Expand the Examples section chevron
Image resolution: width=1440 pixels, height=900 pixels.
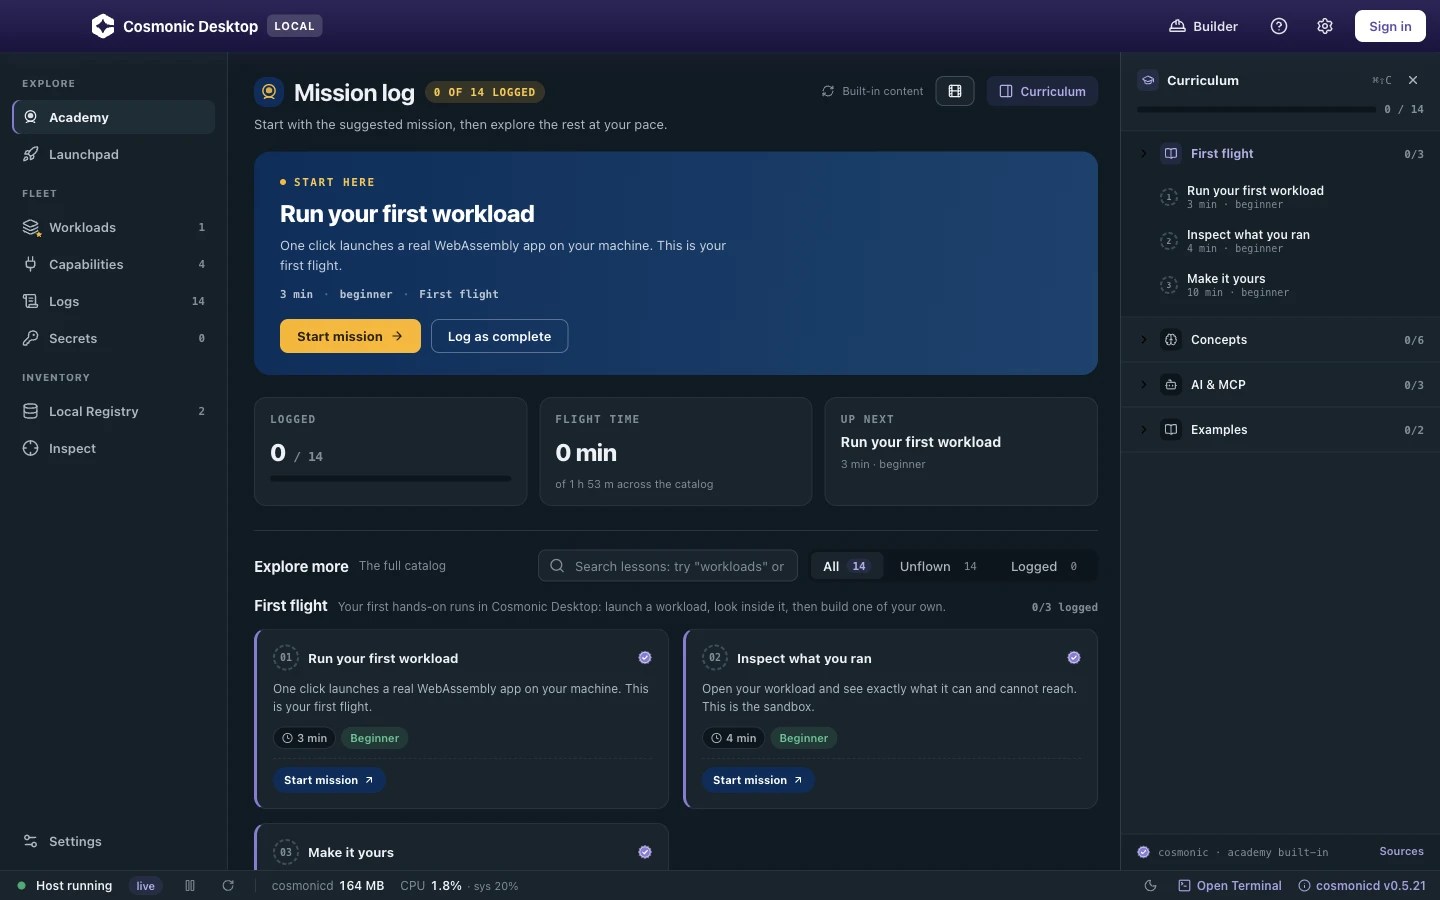(1144, 430)
